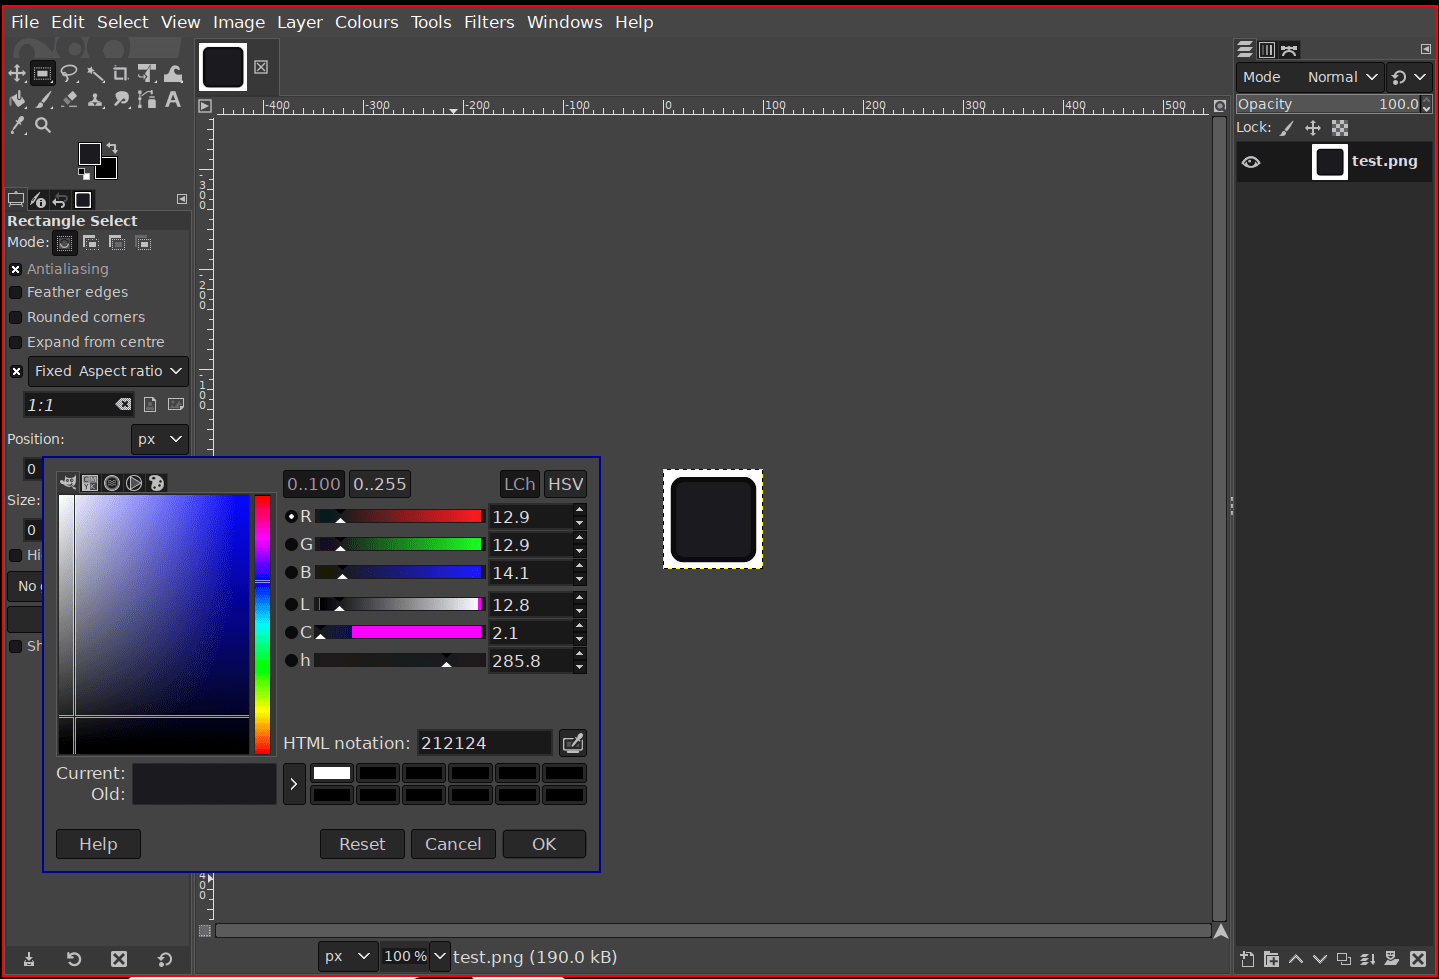Select the Move tool in the toolbox
The image size is (1439, 979).
pyautogui.click(x=17, y=73)
